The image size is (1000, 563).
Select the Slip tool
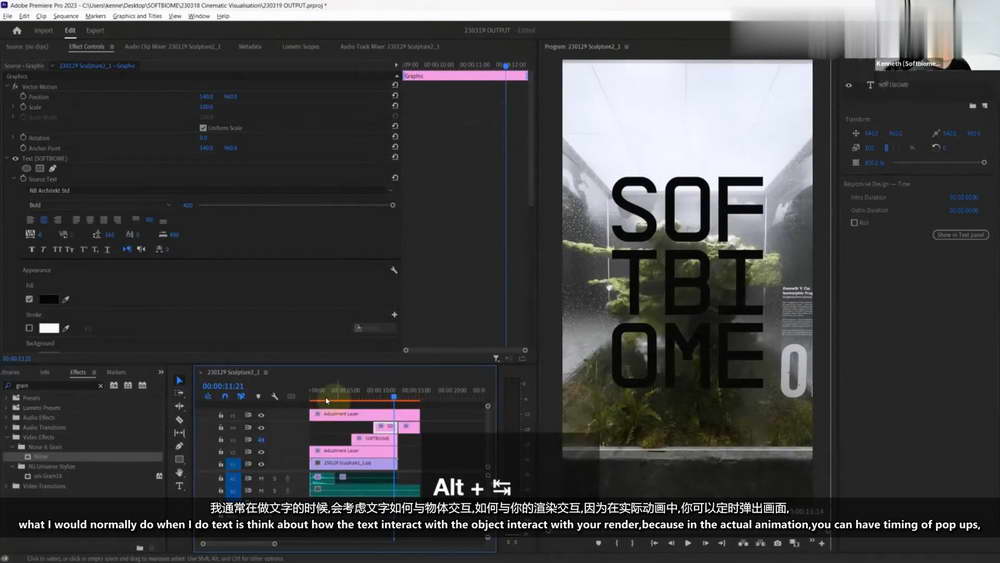[179, 433]
